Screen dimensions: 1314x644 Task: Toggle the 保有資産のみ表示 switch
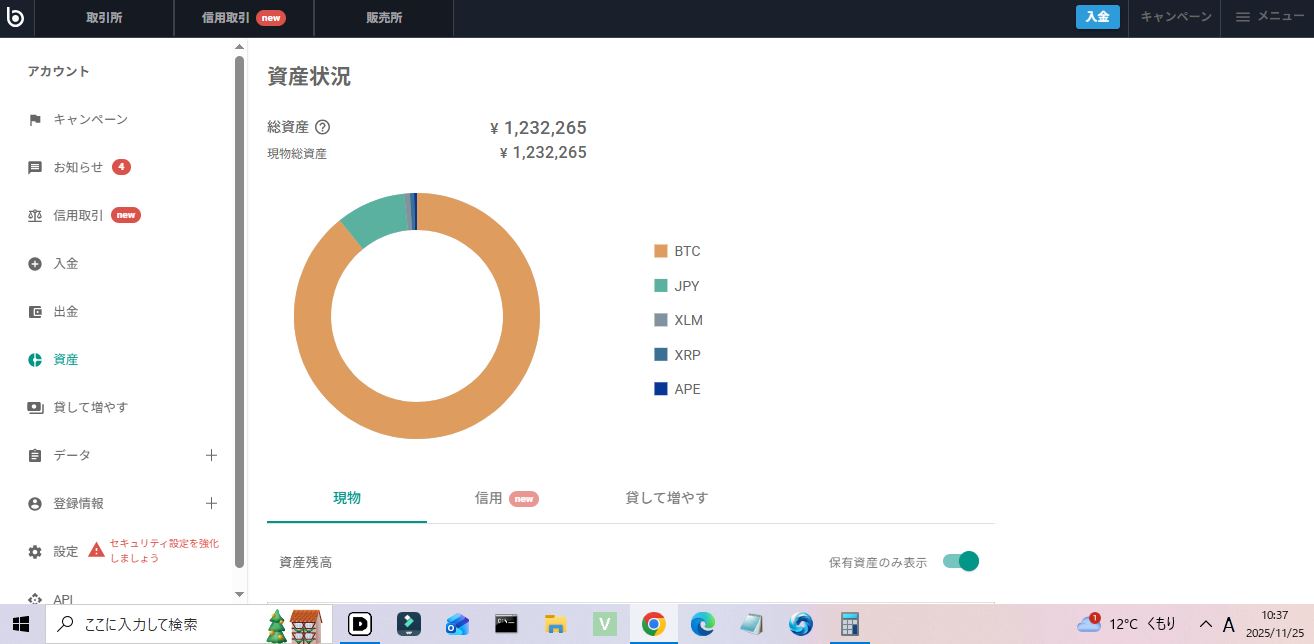[x=960, y=561]
